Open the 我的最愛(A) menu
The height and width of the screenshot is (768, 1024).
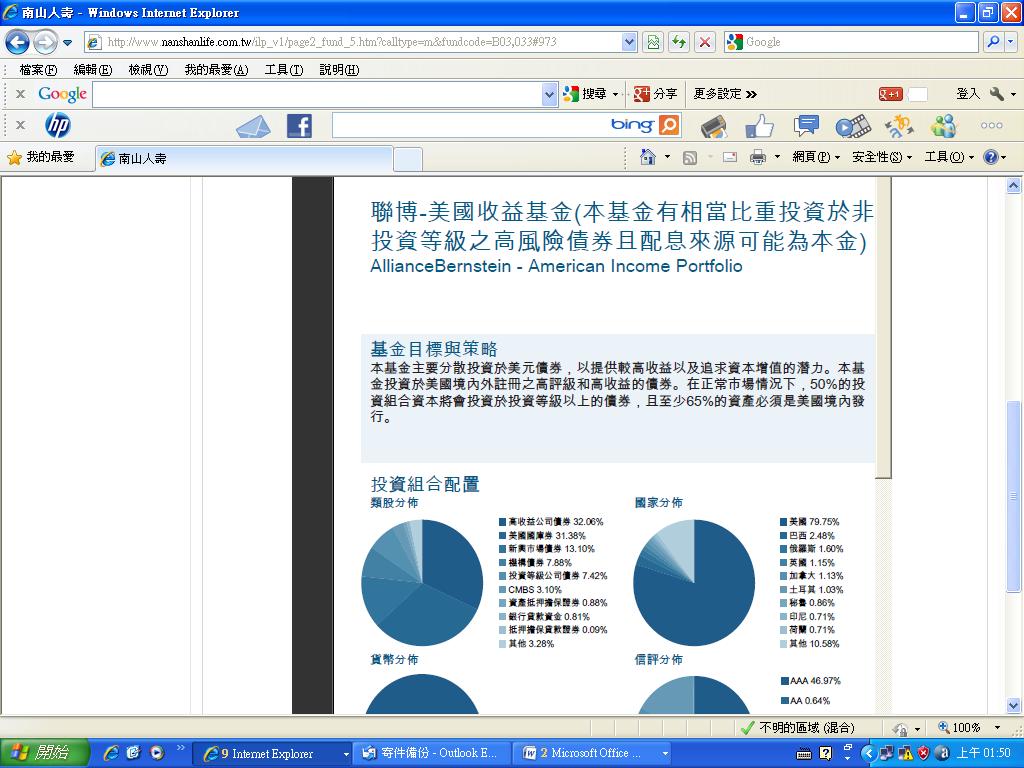pyautogui.click(x=216, y=70)
